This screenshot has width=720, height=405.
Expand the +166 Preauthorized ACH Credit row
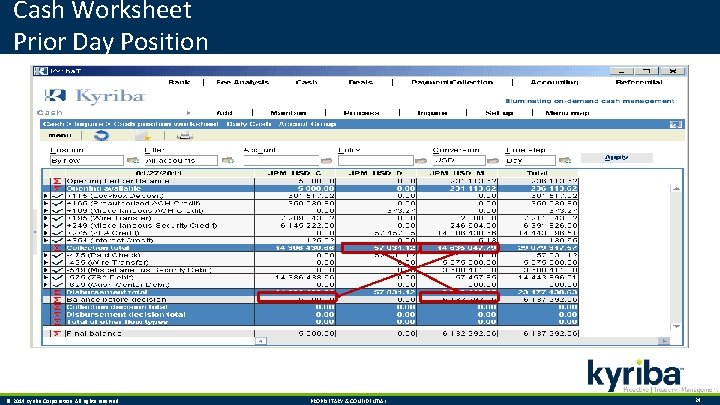tap(46, 203)
